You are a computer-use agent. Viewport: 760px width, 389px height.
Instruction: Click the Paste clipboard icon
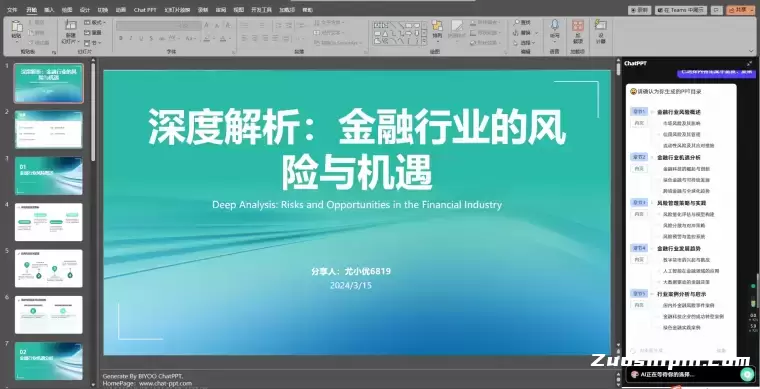click(x=16, y=27)
